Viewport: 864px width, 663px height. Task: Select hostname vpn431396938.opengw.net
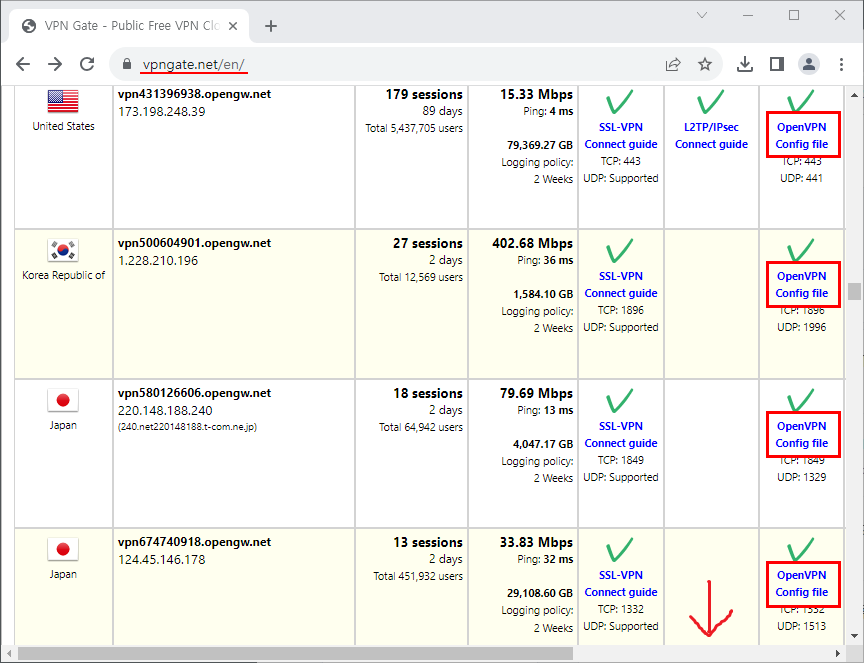194,94
